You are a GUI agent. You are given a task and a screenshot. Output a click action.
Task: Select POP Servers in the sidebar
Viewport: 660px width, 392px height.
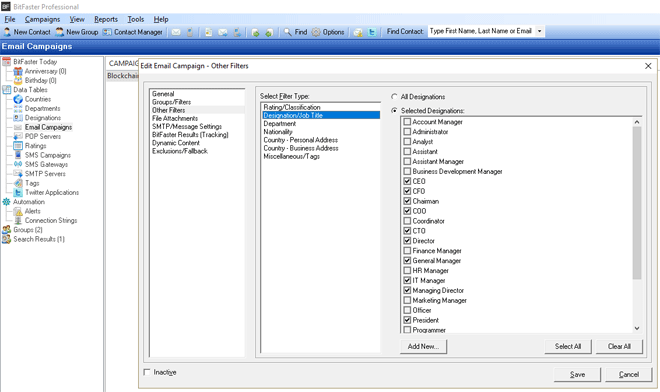tap(43, 136)
